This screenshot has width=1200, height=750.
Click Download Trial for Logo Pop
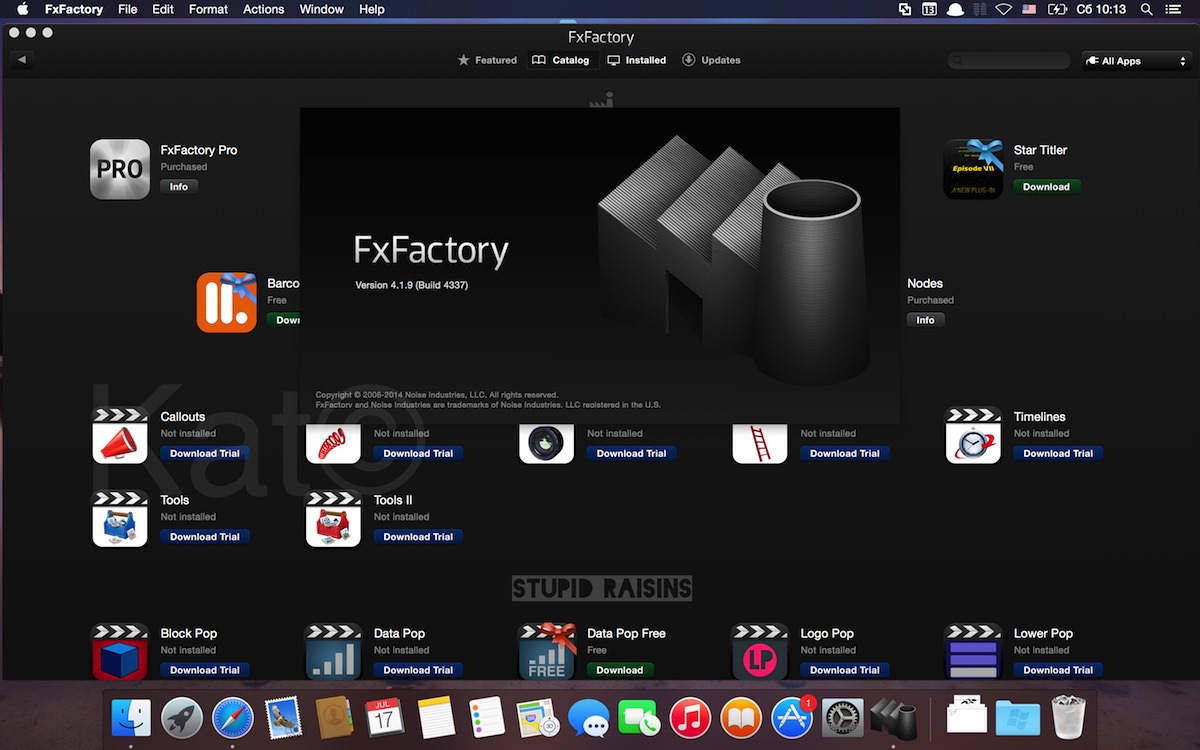click(x=845, y=670)
